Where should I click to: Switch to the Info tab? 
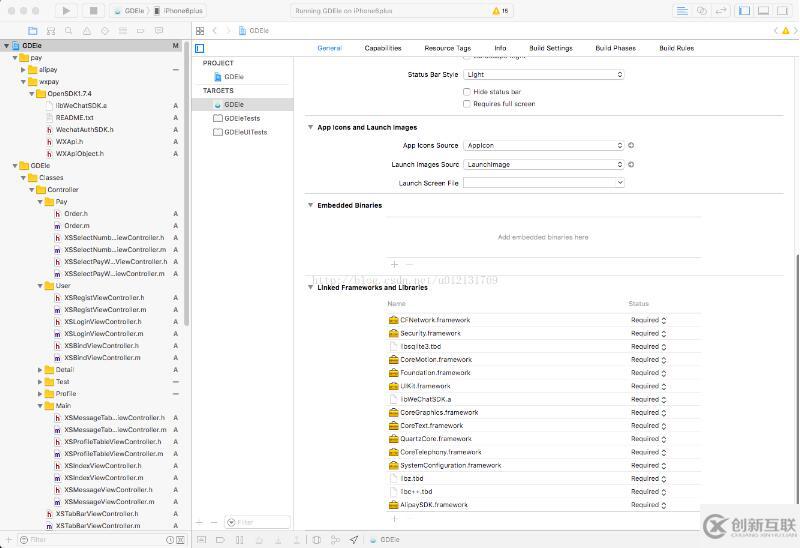(500, 48)
